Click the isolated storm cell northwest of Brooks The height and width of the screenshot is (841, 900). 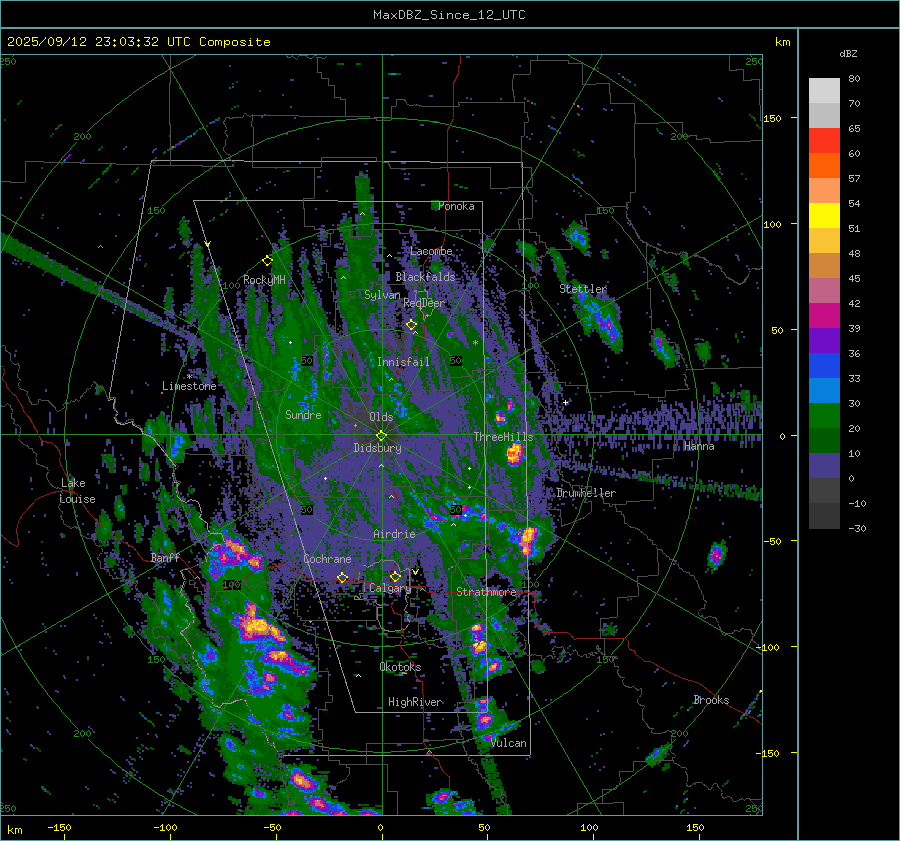pos(716,555)
